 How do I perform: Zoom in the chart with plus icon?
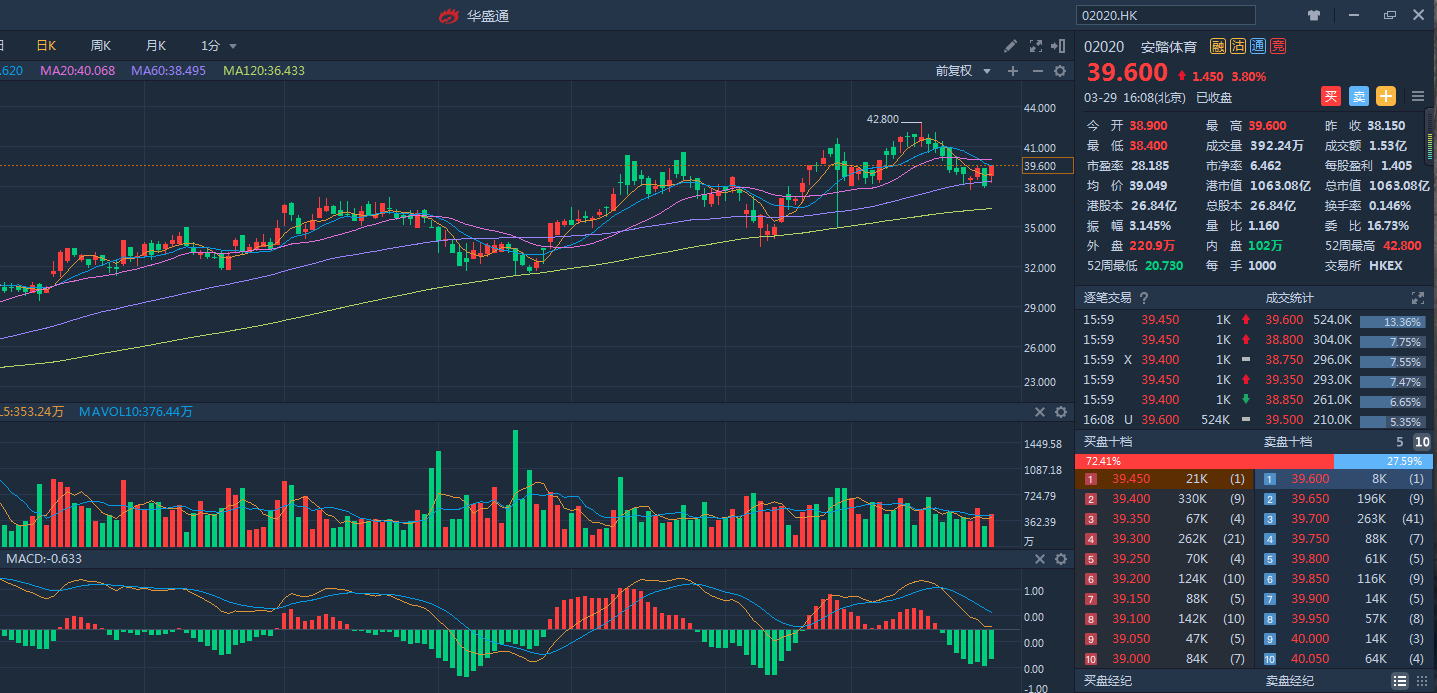pos(1013,71)
